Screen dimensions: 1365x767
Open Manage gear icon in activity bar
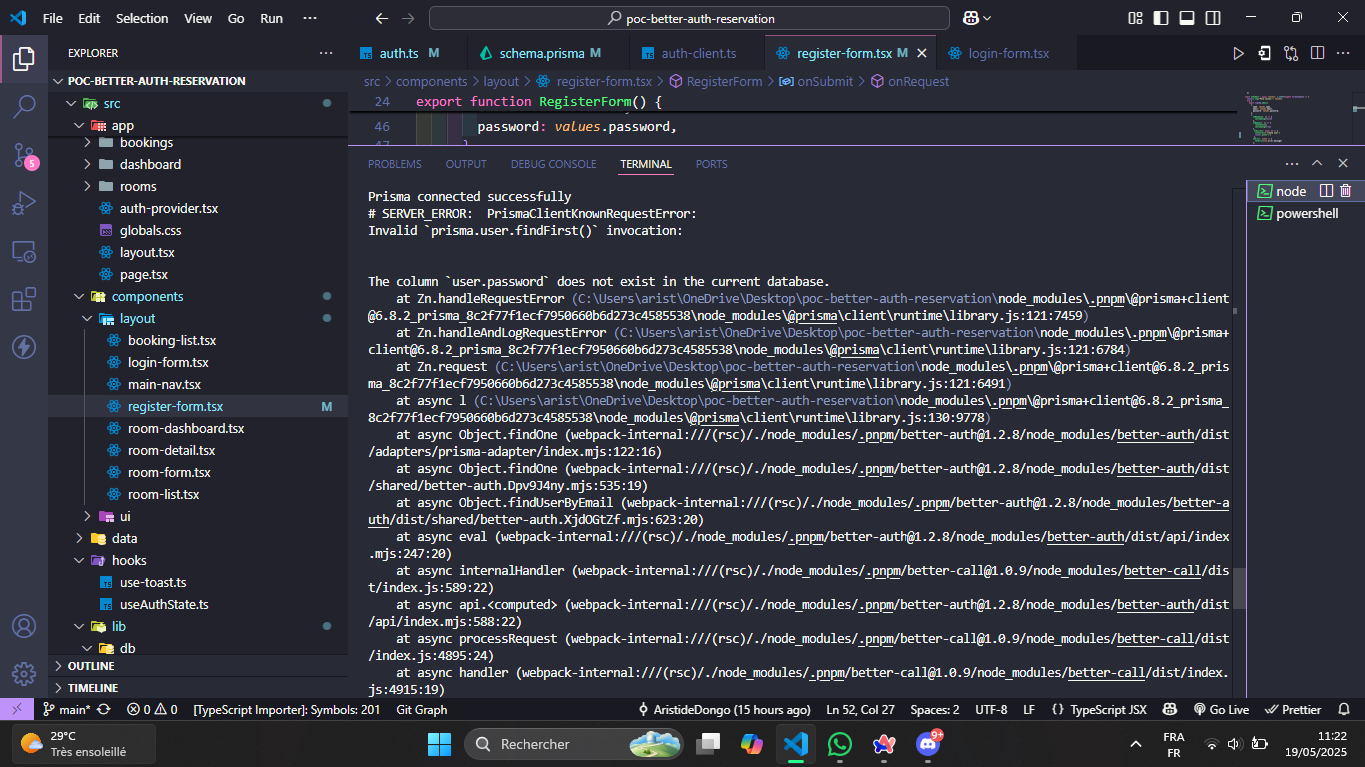coord(24,674)
